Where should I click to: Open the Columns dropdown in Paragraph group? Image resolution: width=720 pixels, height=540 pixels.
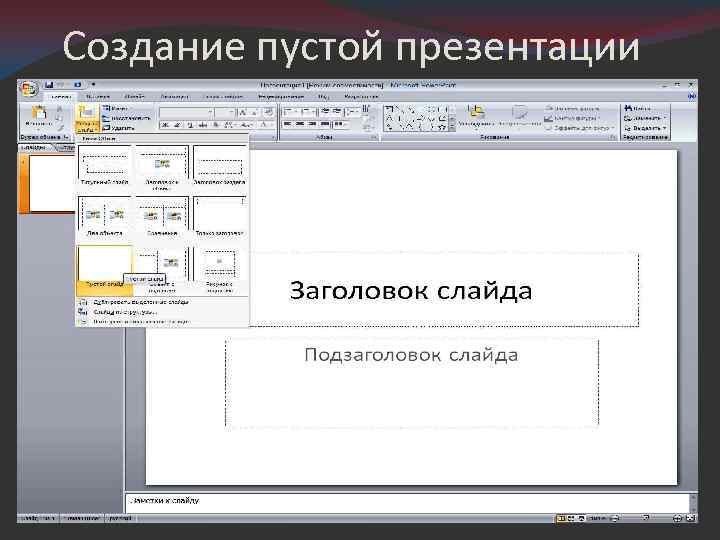coord(340,124)
